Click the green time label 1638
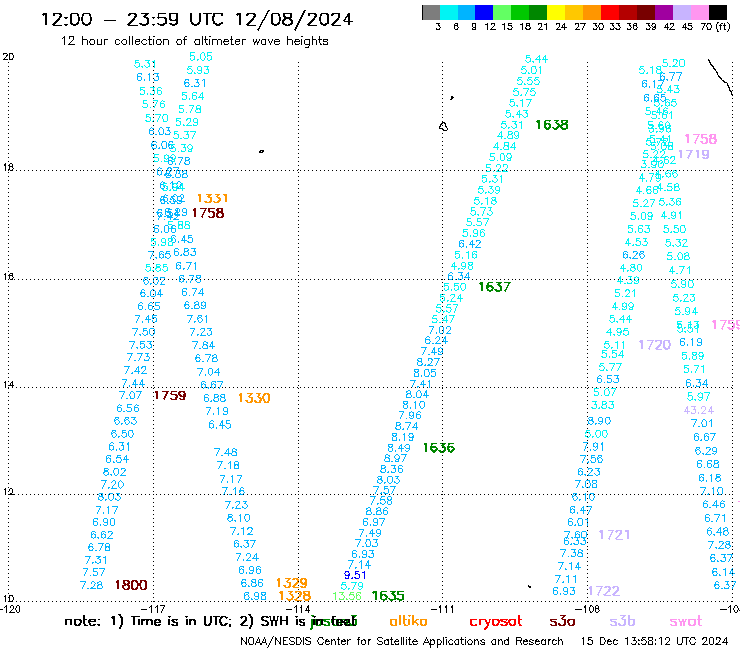The height and width of the screenshot is (650, 740). pos(552,125)
